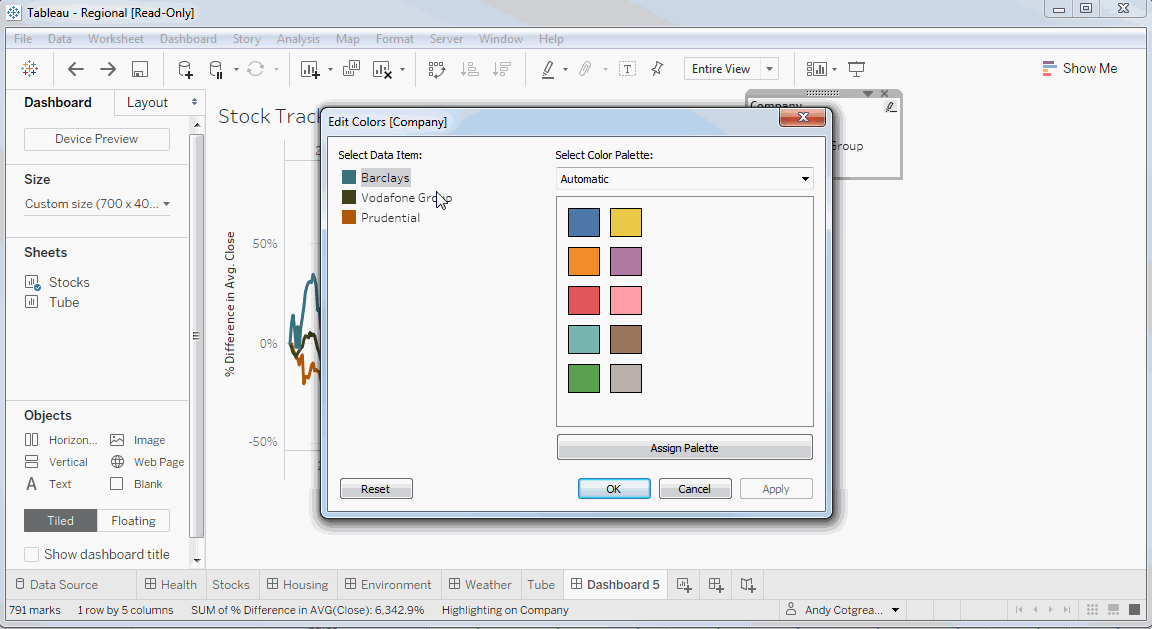Select the Presentation Mode icon in the toolbar
Viewport: 1152px width, 629px height.
point(857,68)
